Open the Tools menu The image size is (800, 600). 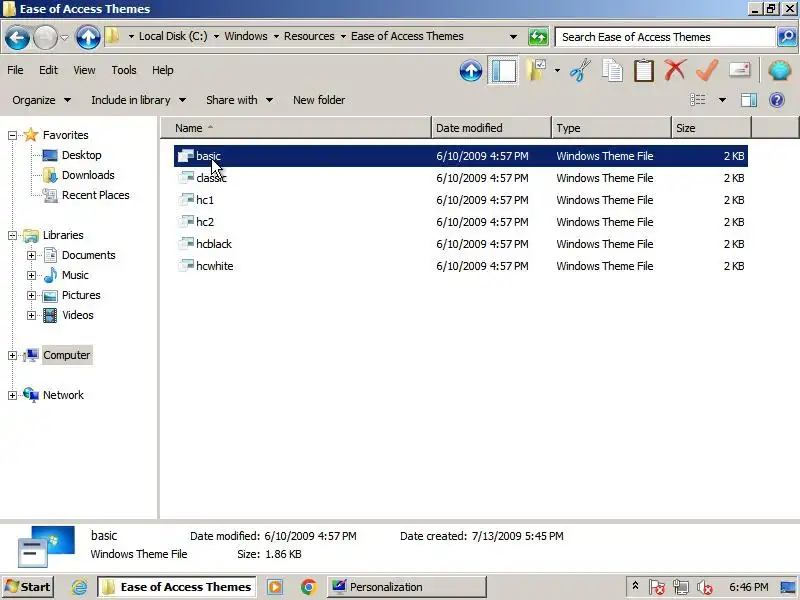pyautogui.click(x=124, y=70)
